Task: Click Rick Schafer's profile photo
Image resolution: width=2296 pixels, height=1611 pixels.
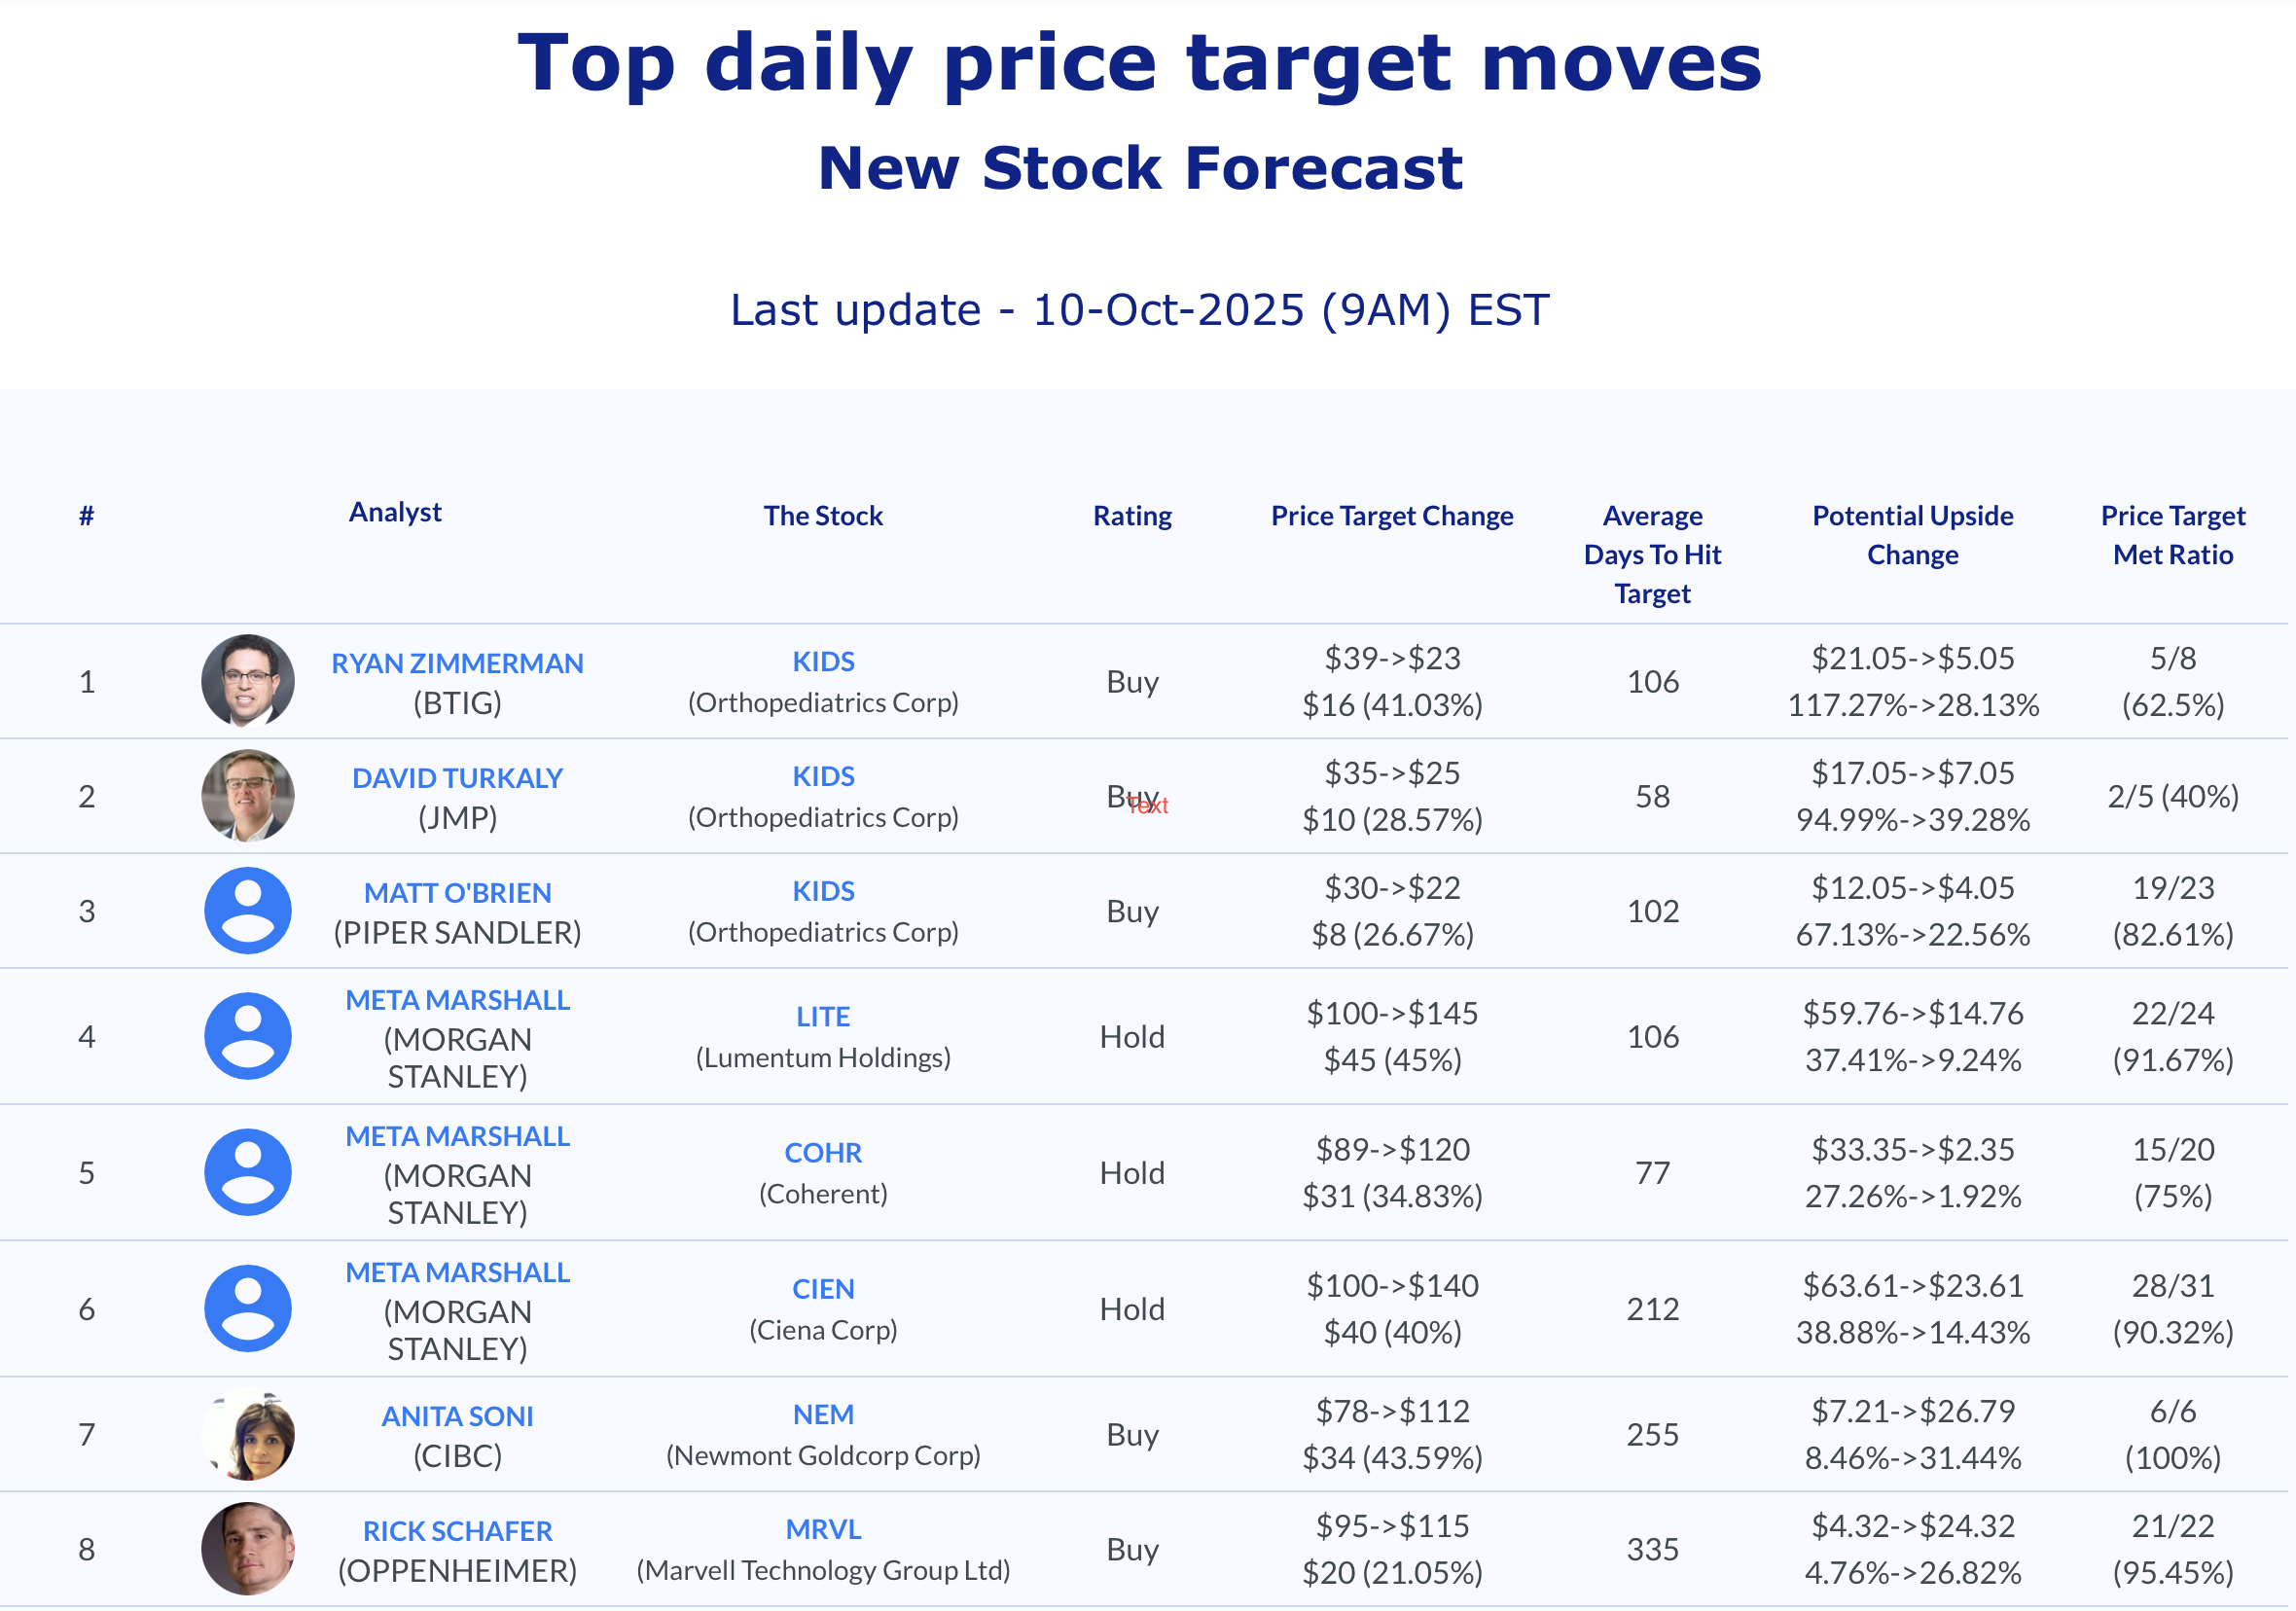Action: tap(247, 1548)
